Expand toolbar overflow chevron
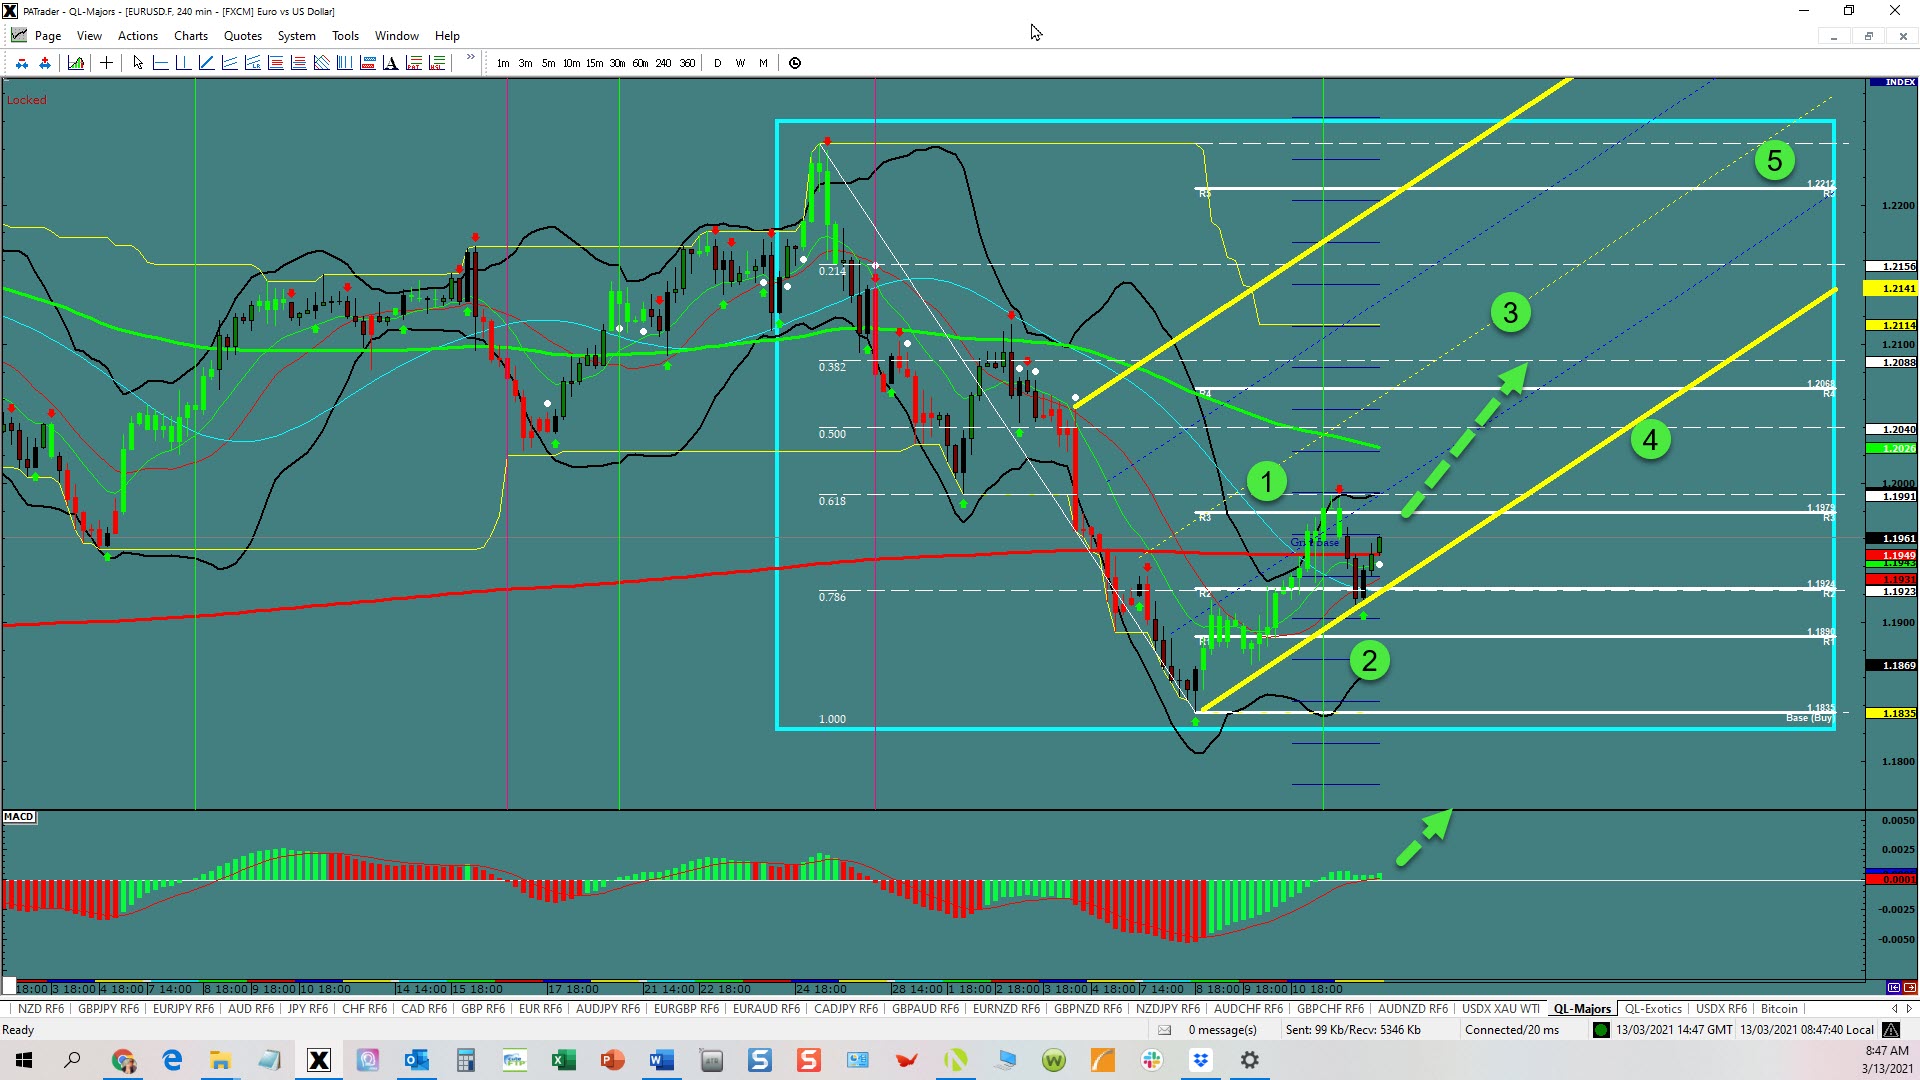The width and height of the screenshot is (1920, 1080). coord(470,58)
